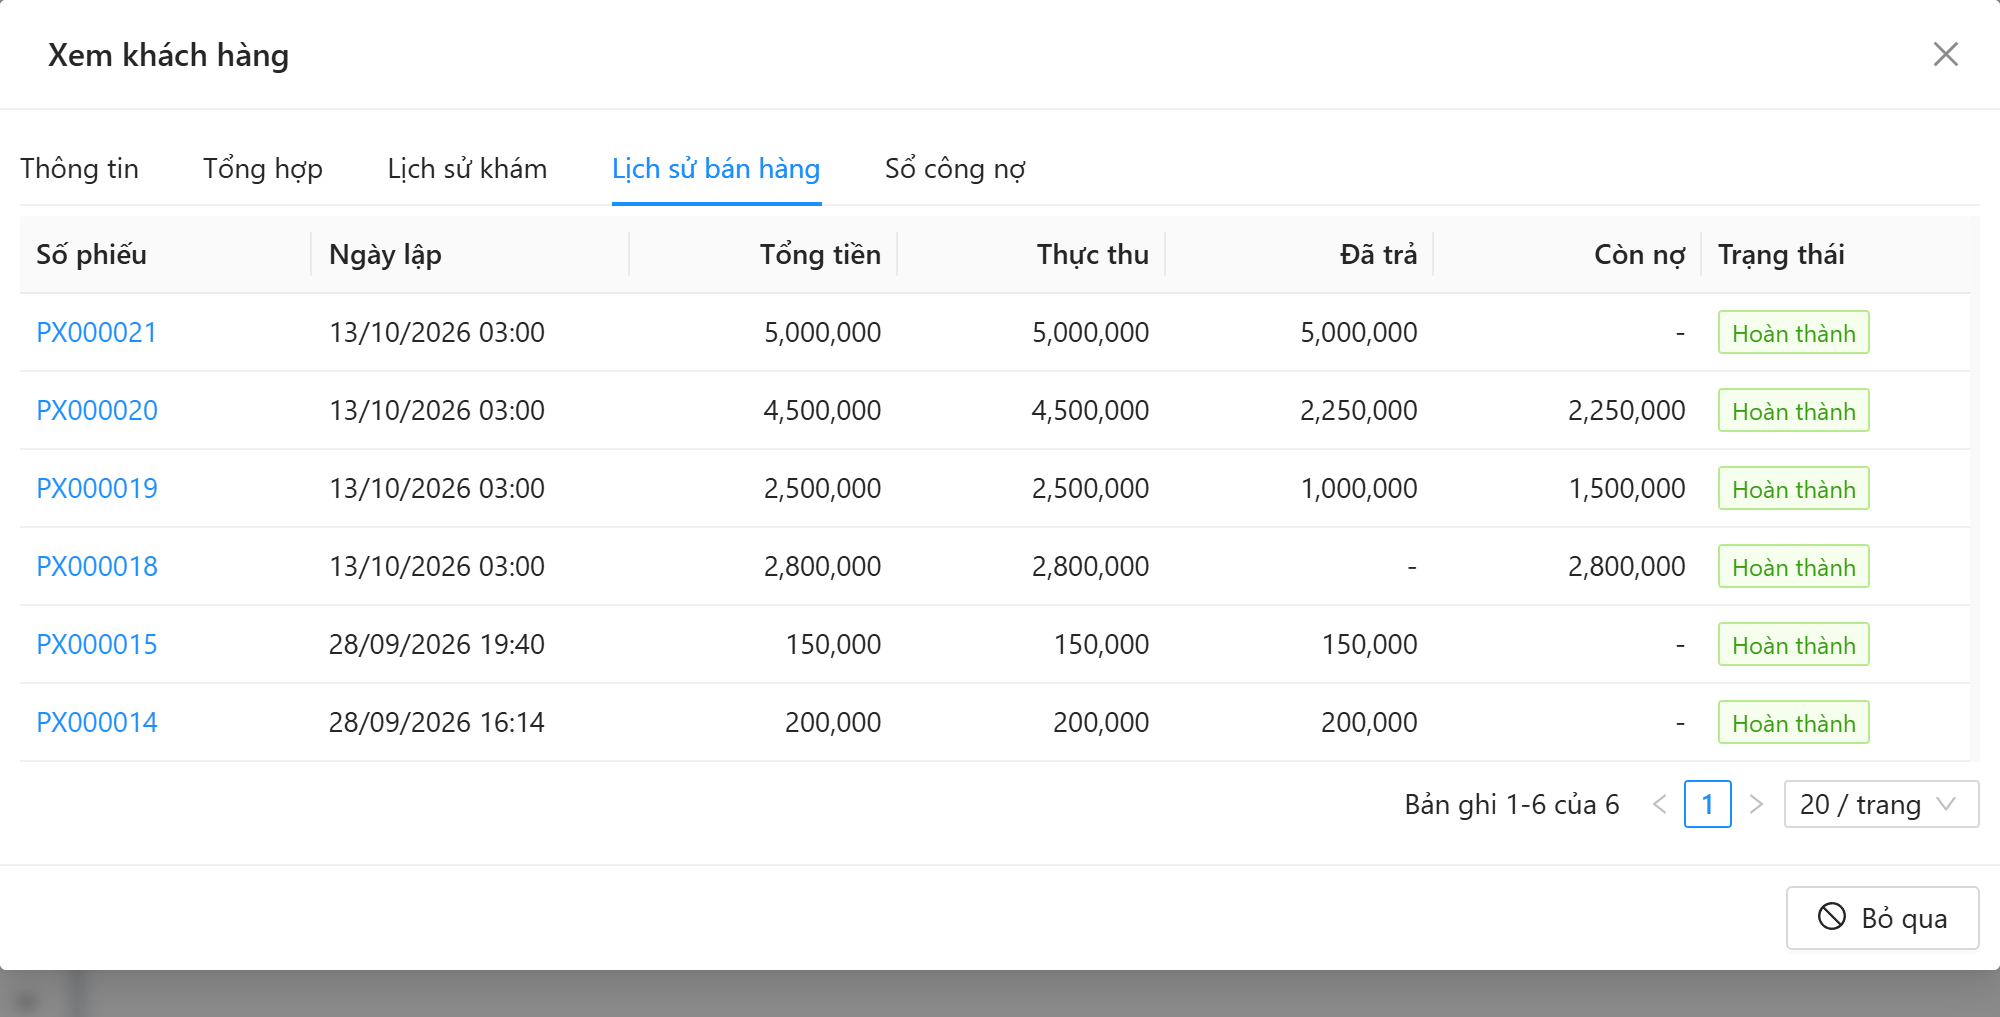2000x1017 pixels.
Task: Click the Số phiếu column header
Action: 165,254
